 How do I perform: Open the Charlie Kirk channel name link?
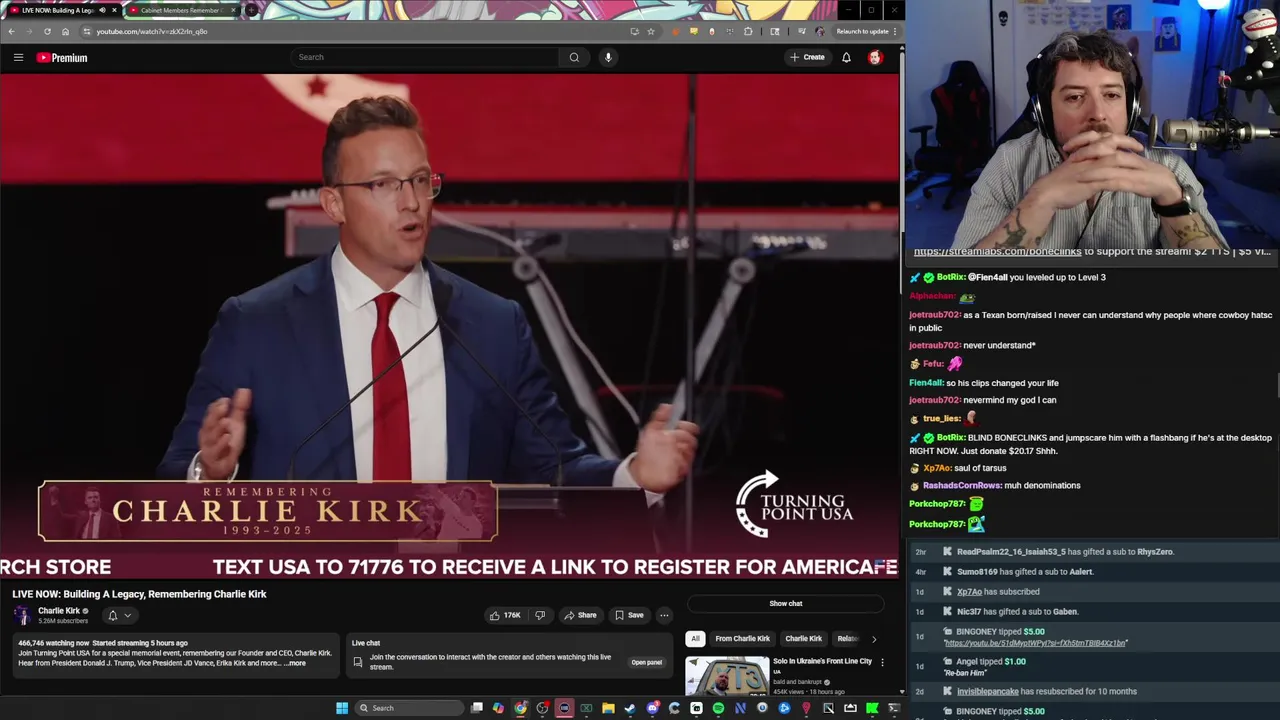coord(59,610)
